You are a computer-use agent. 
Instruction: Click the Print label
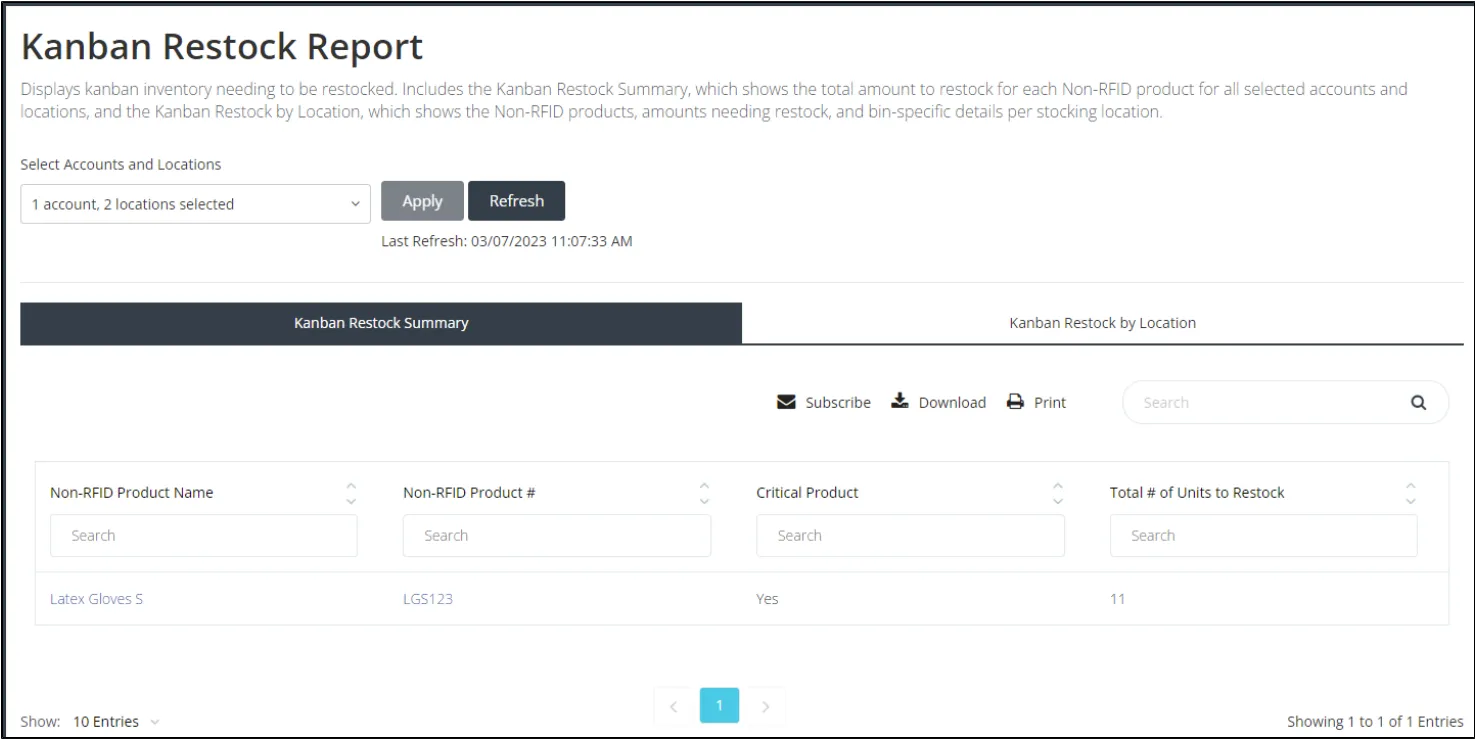1050,403
